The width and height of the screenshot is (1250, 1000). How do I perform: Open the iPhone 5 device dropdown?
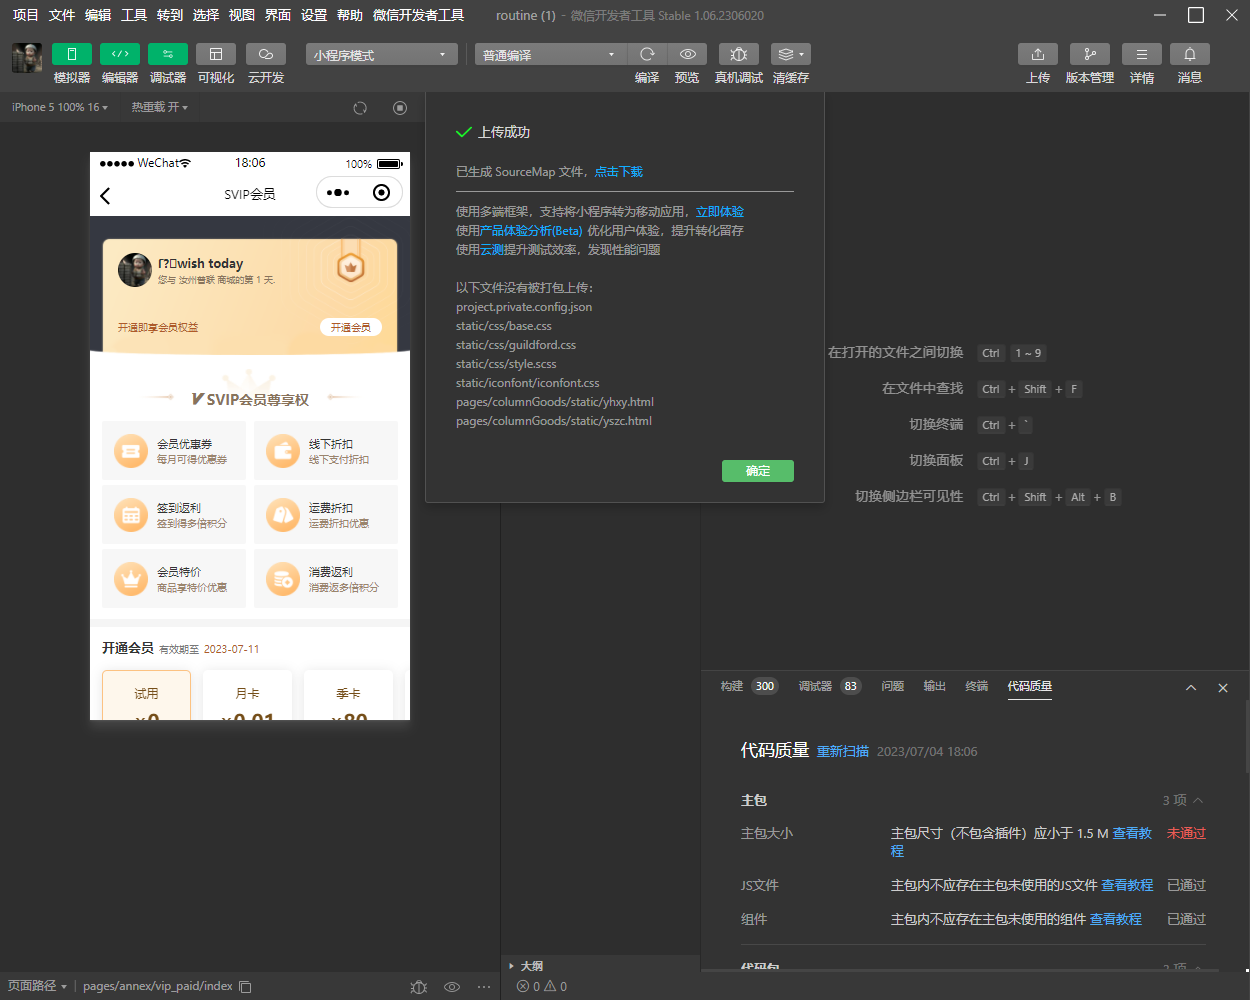60,107
